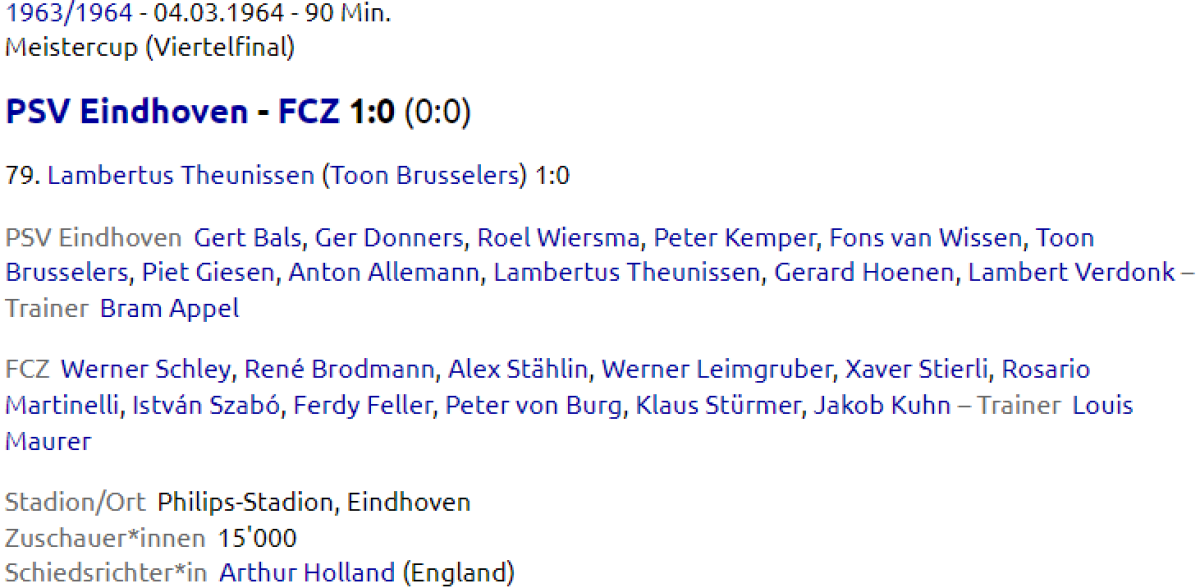Open Roel Wiersma player page
Screen dimensions: 1200x588
[558, 238]
